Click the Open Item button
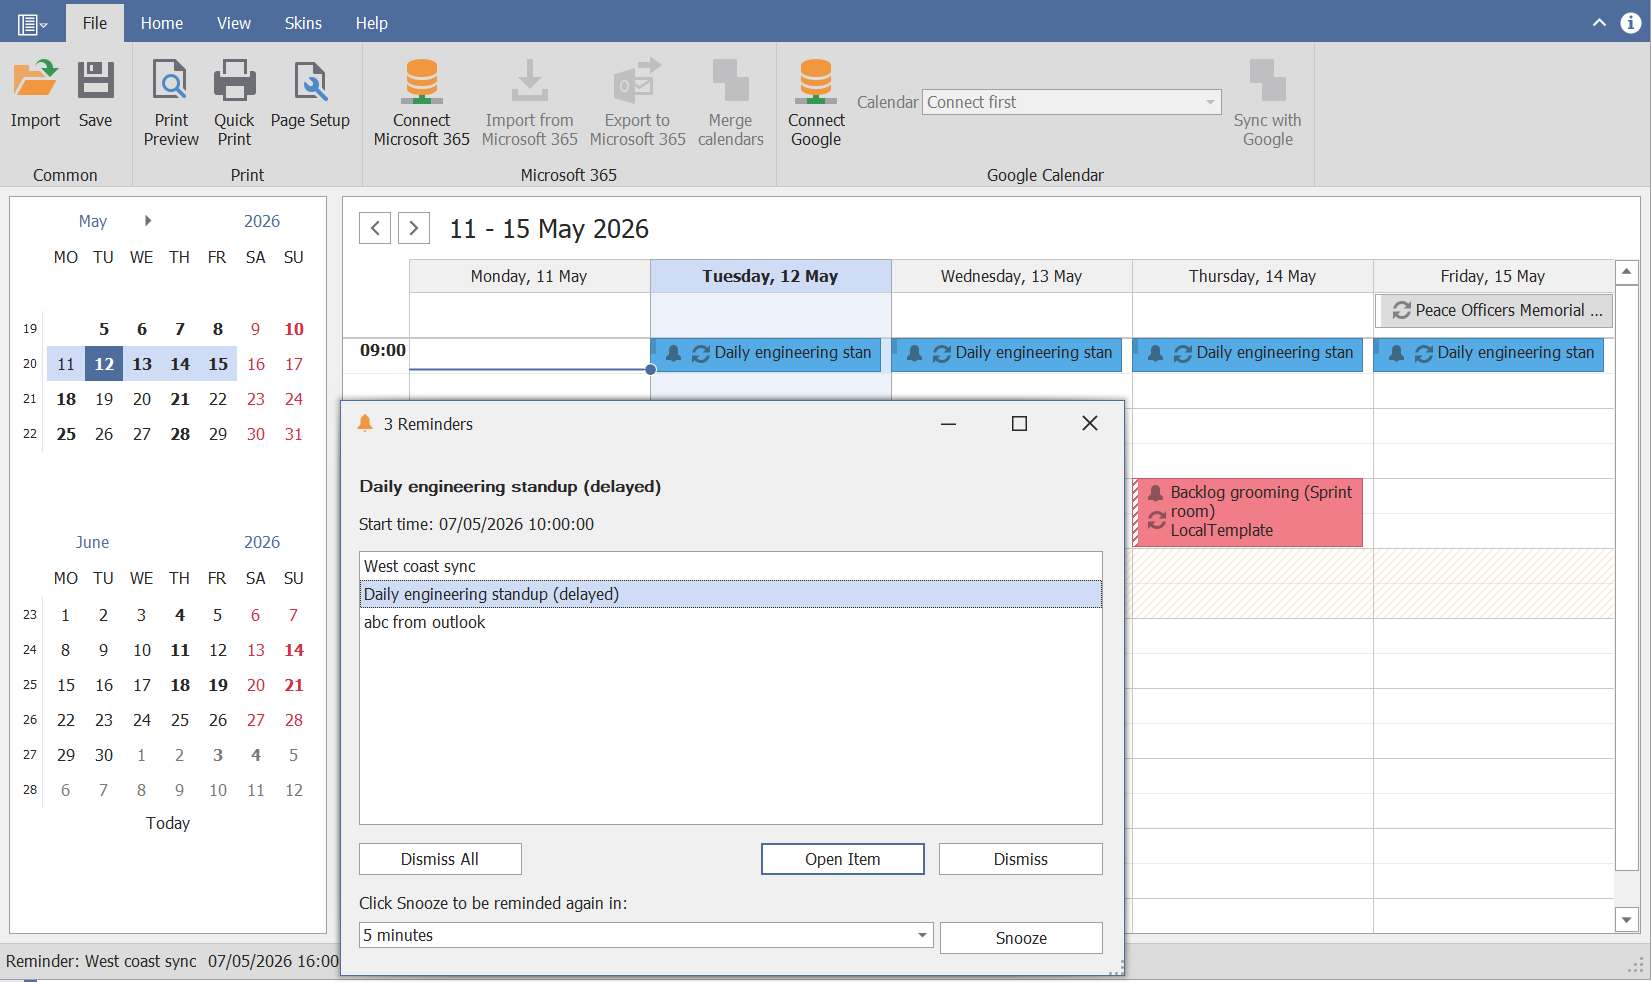Screen dimensions: 1651x982 (x=842, y=859)
